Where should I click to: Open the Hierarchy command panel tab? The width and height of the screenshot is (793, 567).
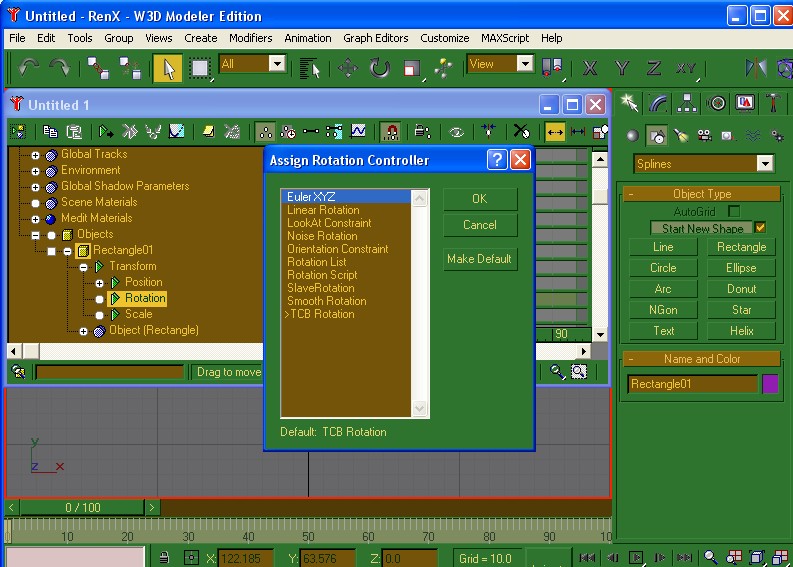[687, 103]
